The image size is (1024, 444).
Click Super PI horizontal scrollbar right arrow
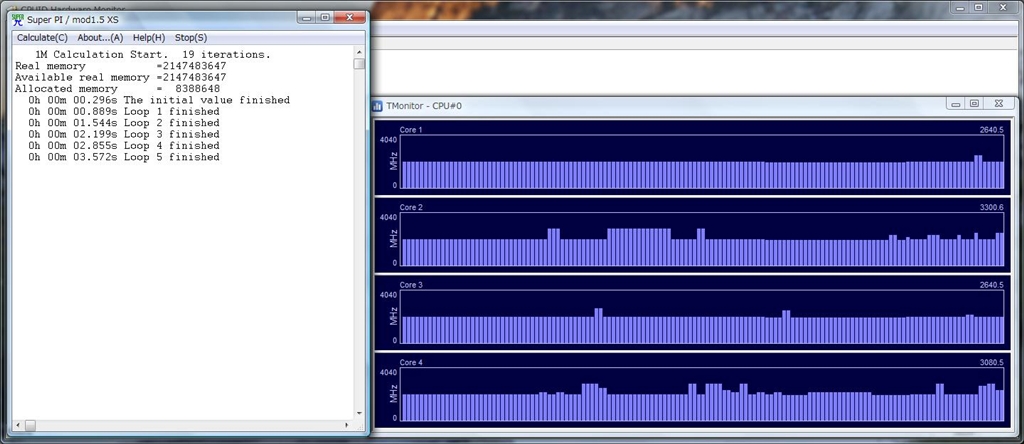click(347, 425)
